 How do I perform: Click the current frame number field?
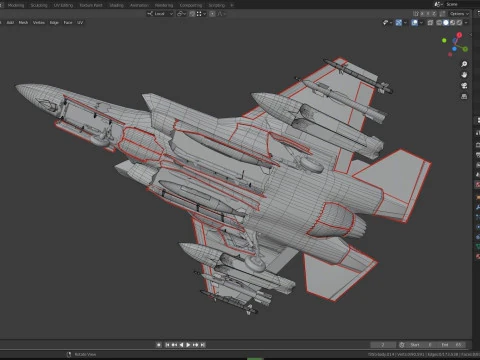383,345
